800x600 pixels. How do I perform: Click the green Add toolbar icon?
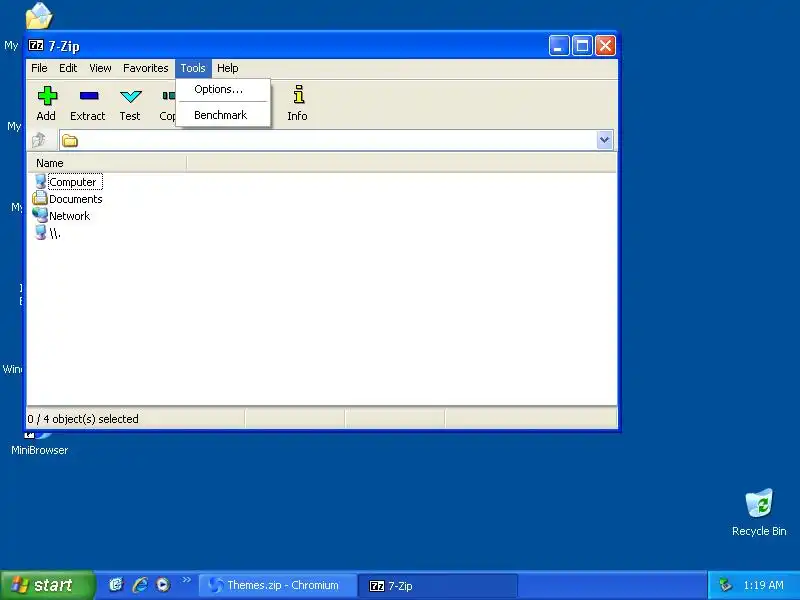point(47,96)
